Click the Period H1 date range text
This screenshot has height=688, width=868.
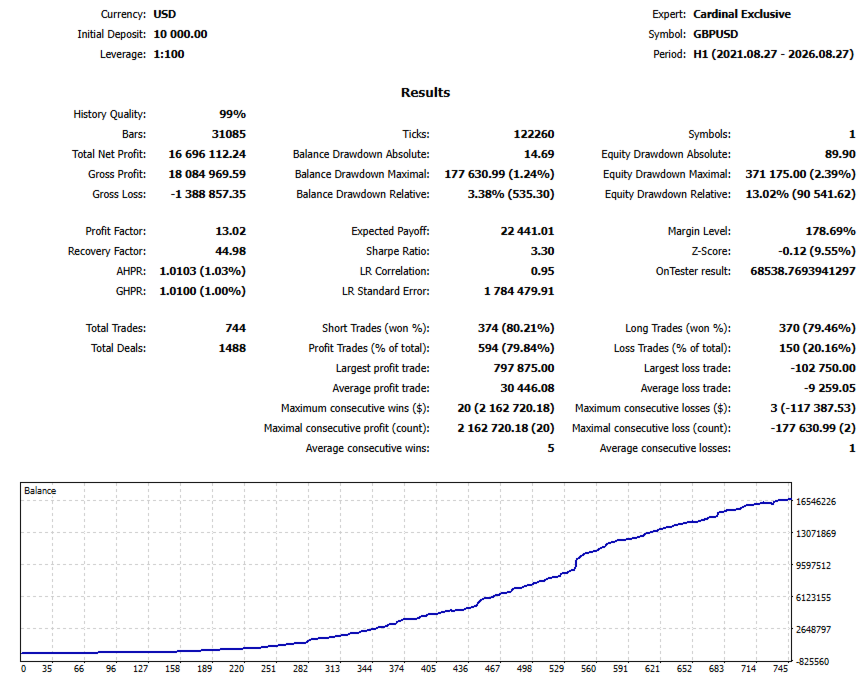tap(773, 54)
